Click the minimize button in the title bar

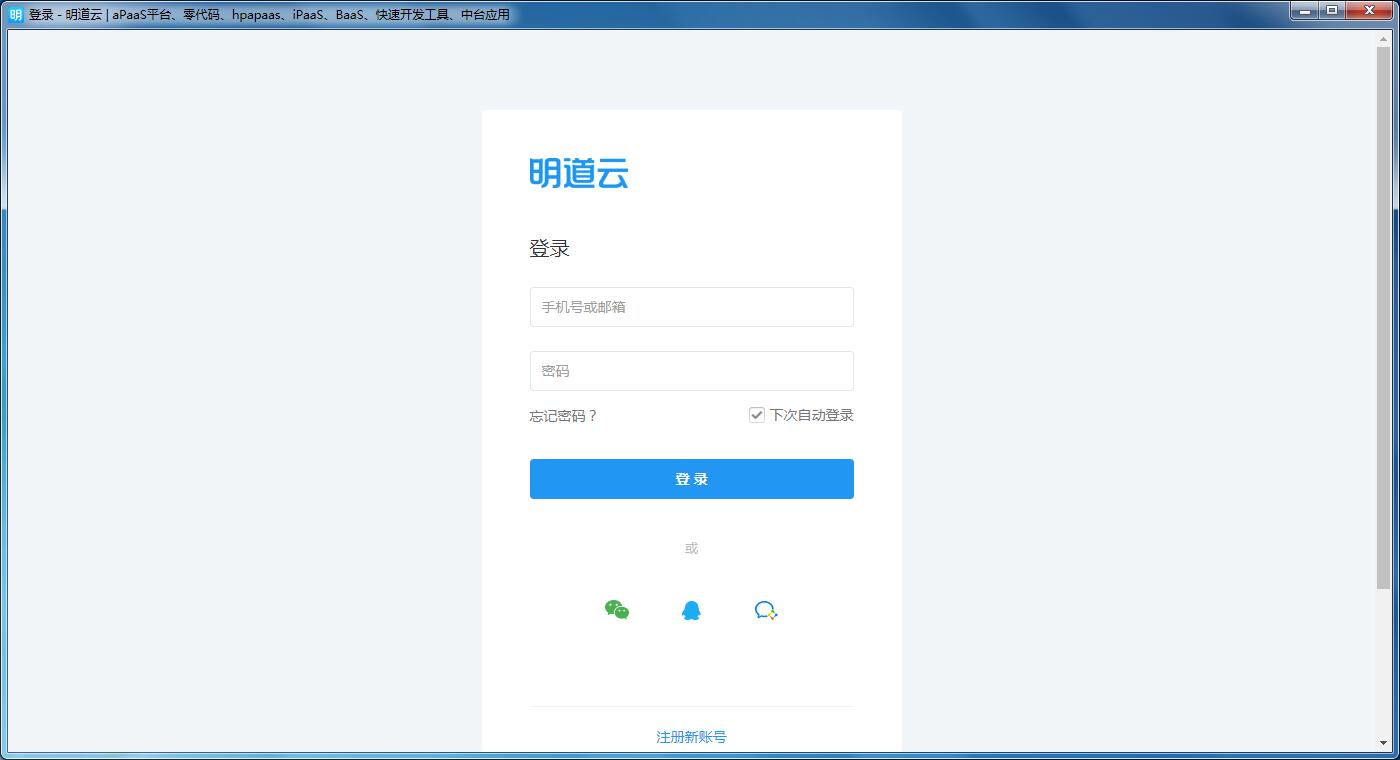(x=1305, y=11)
